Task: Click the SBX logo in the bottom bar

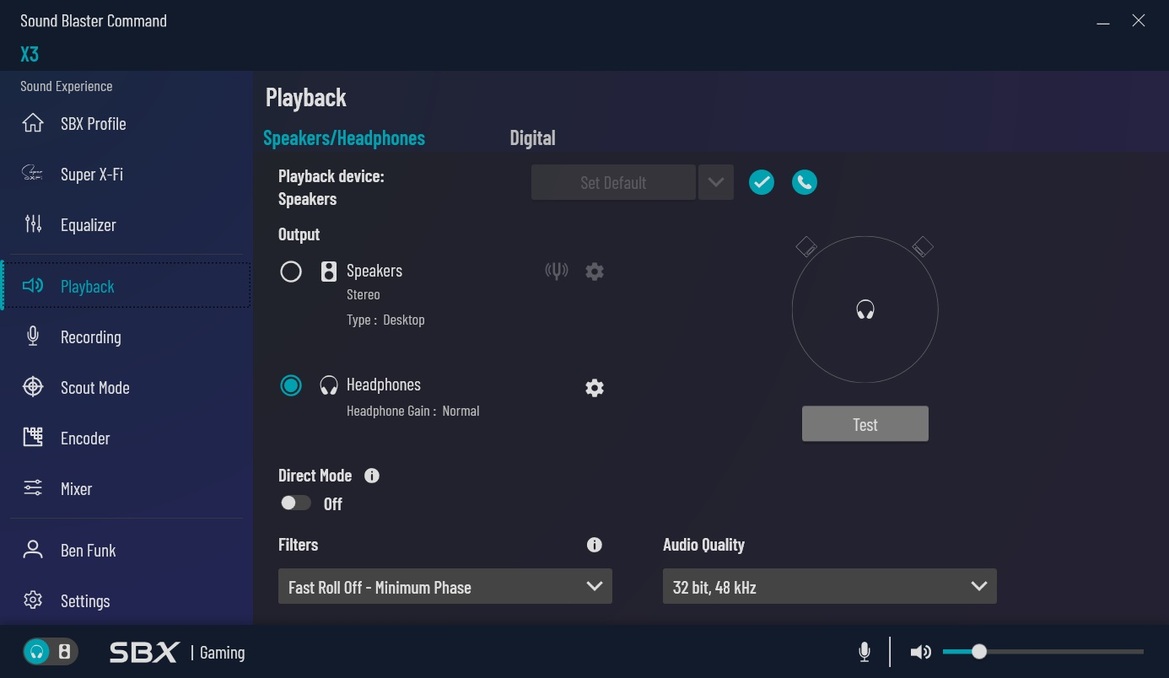Action: coord(144,653)
